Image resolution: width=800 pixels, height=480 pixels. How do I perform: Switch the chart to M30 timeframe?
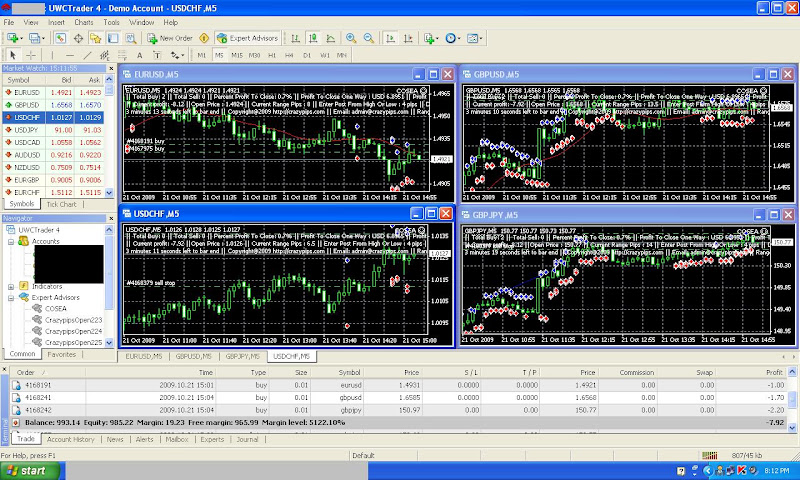(x=254, y=55)
